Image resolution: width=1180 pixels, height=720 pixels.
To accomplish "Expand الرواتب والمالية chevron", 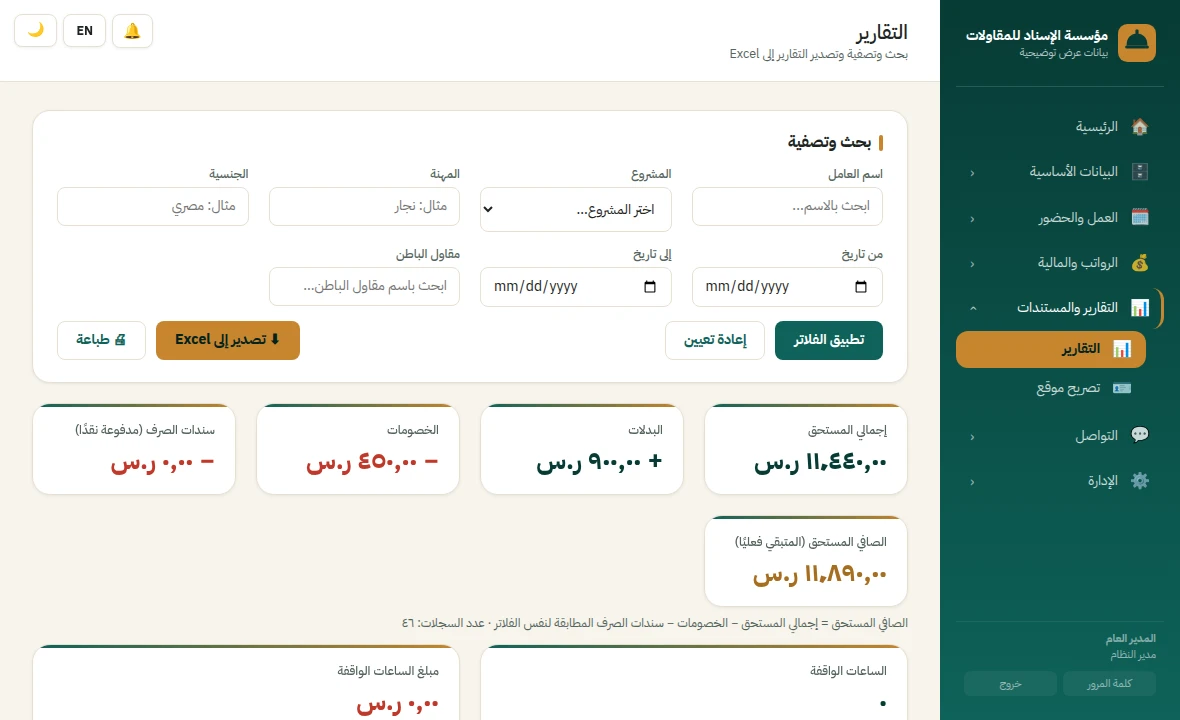I will [x=972, y=264].
